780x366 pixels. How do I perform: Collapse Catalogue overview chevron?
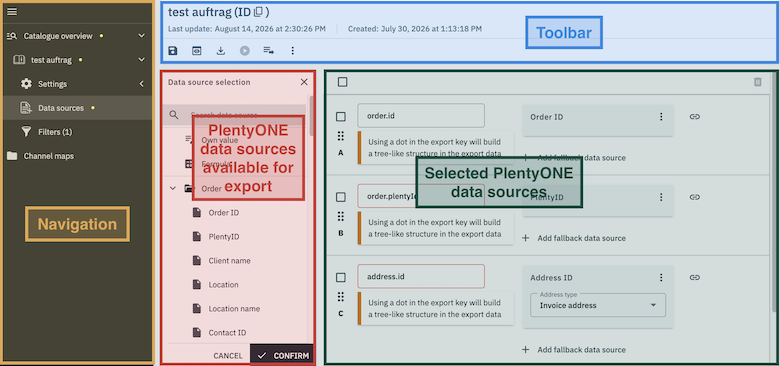[141, 36]
